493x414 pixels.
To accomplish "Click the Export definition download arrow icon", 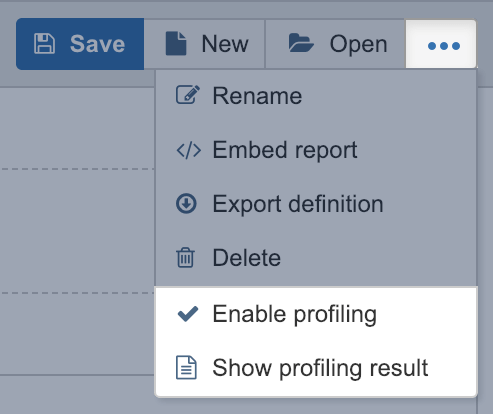I will click(186, 203).
